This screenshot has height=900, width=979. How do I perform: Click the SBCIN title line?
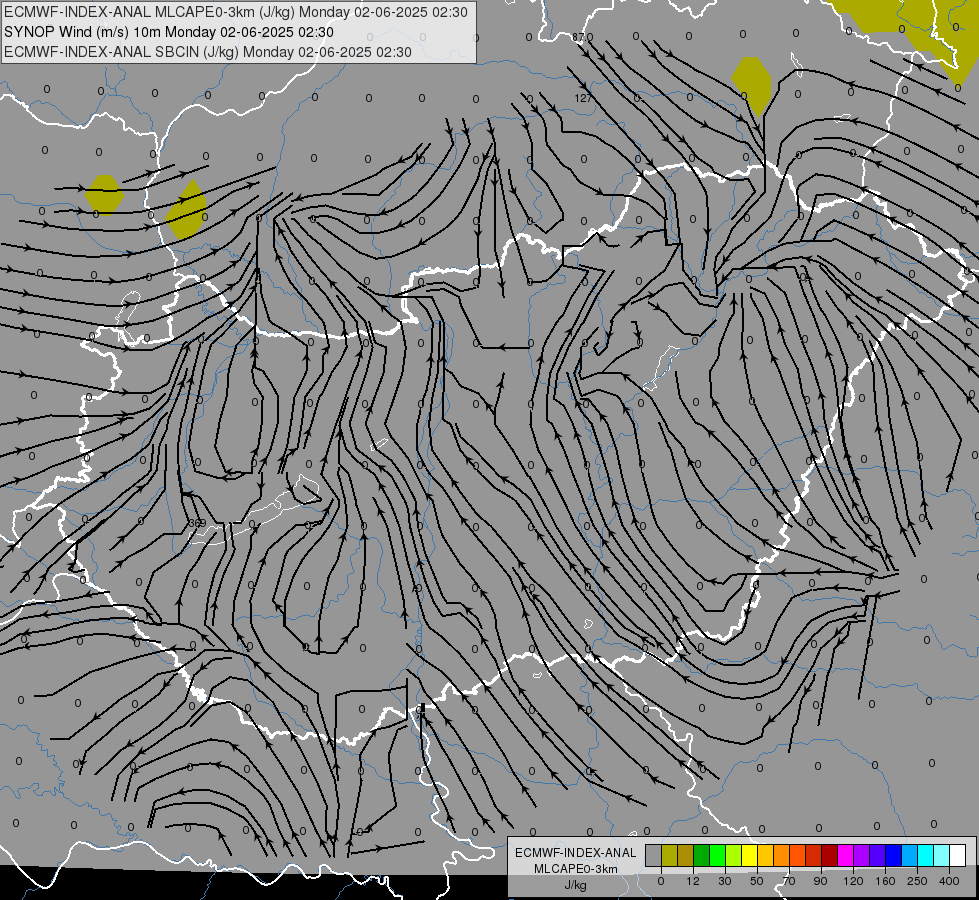click(208, 52)
